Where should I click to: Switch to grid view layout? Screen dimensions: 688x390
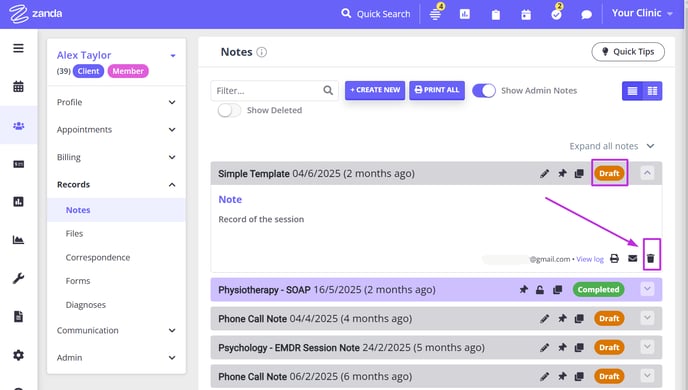pyautogui.click(x=652, y=91)
